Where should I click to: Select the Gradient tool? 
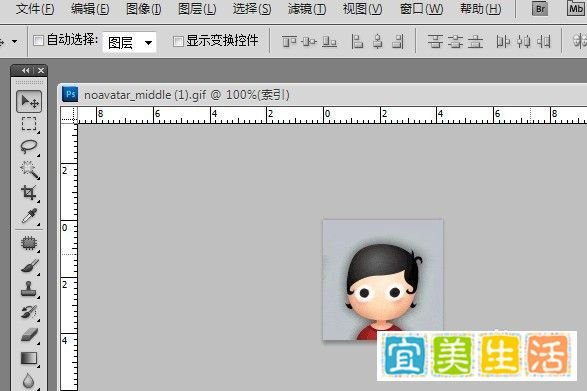pos(29,358)
